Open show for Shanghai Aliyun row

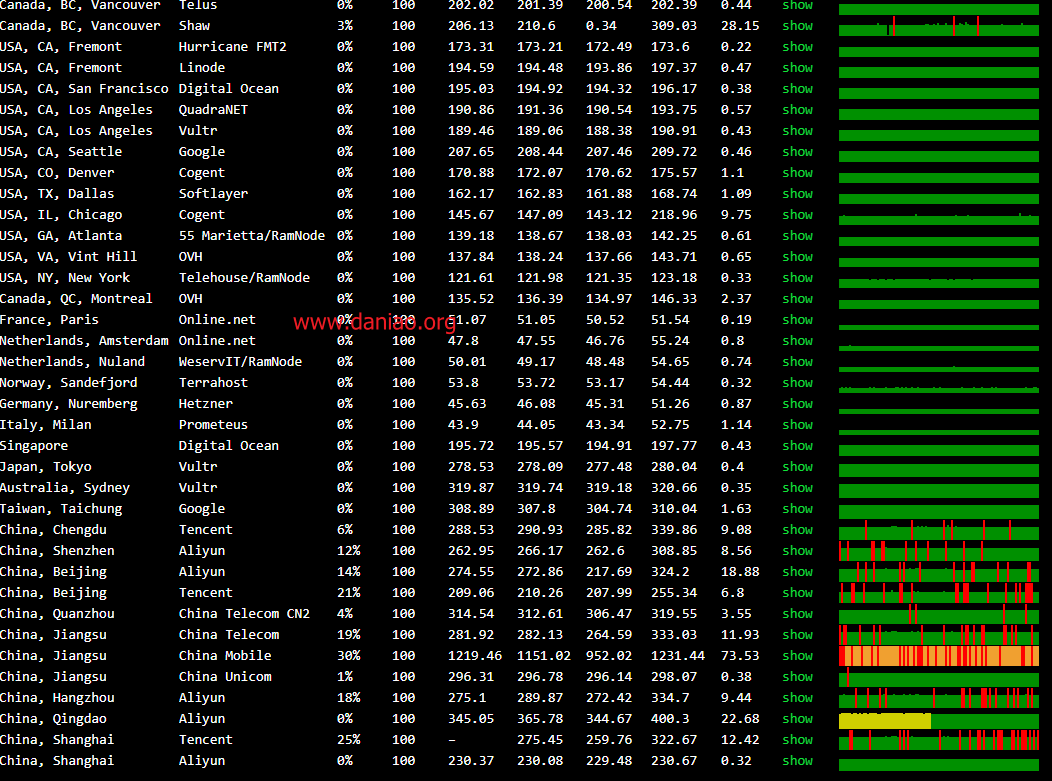(797, 761)
